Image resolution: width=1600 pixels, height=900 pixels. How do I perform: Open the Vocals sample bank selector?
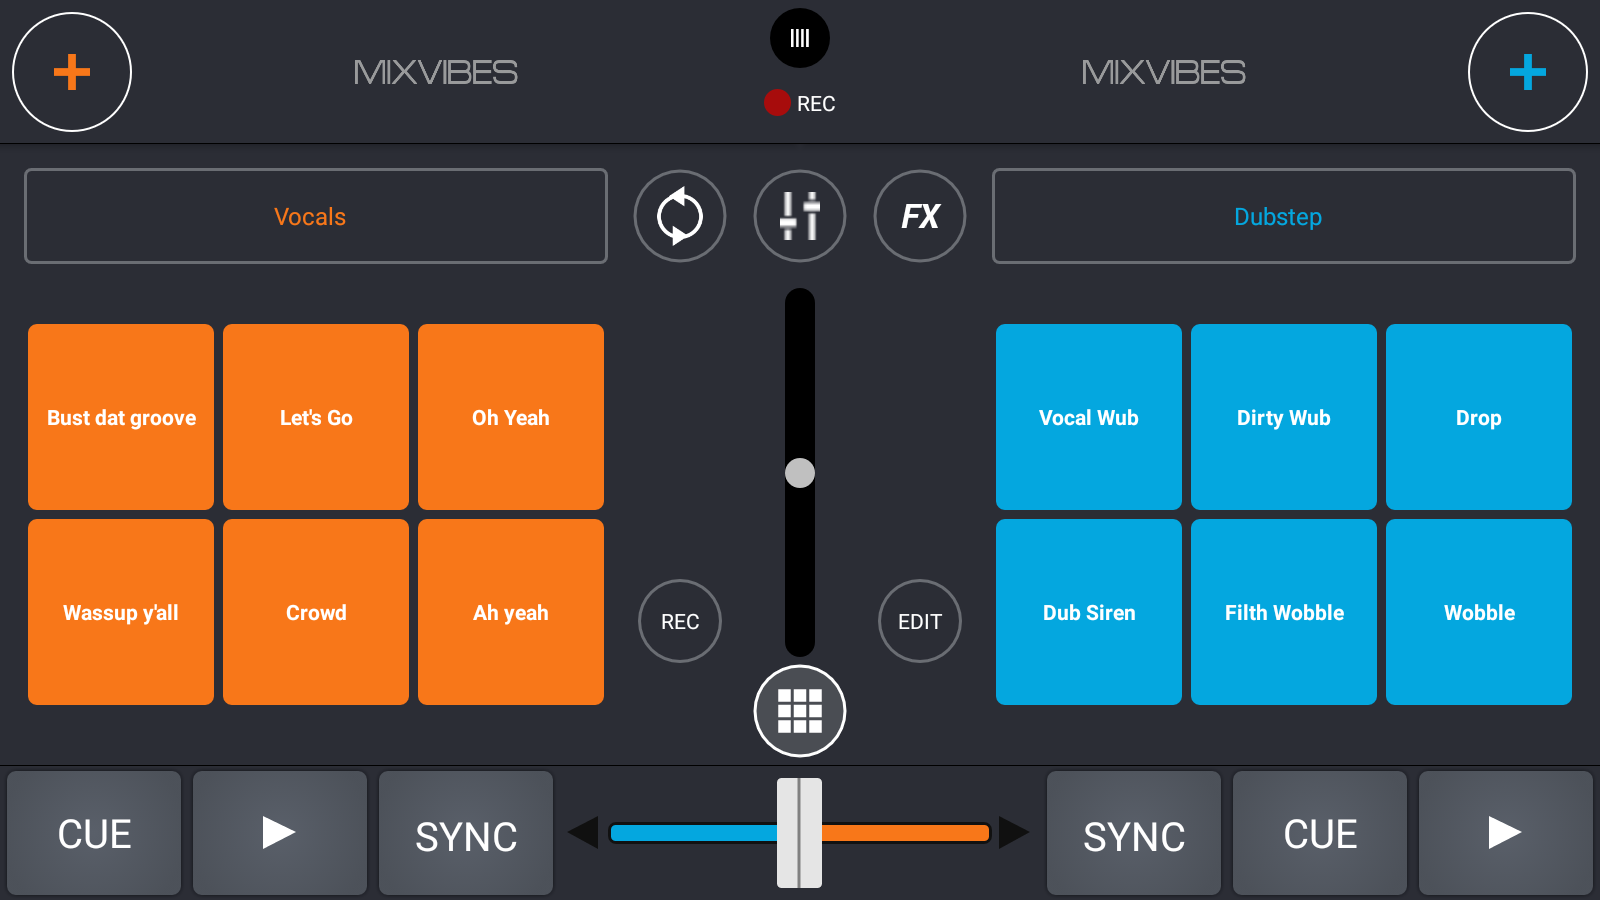[x=316, y=216]
